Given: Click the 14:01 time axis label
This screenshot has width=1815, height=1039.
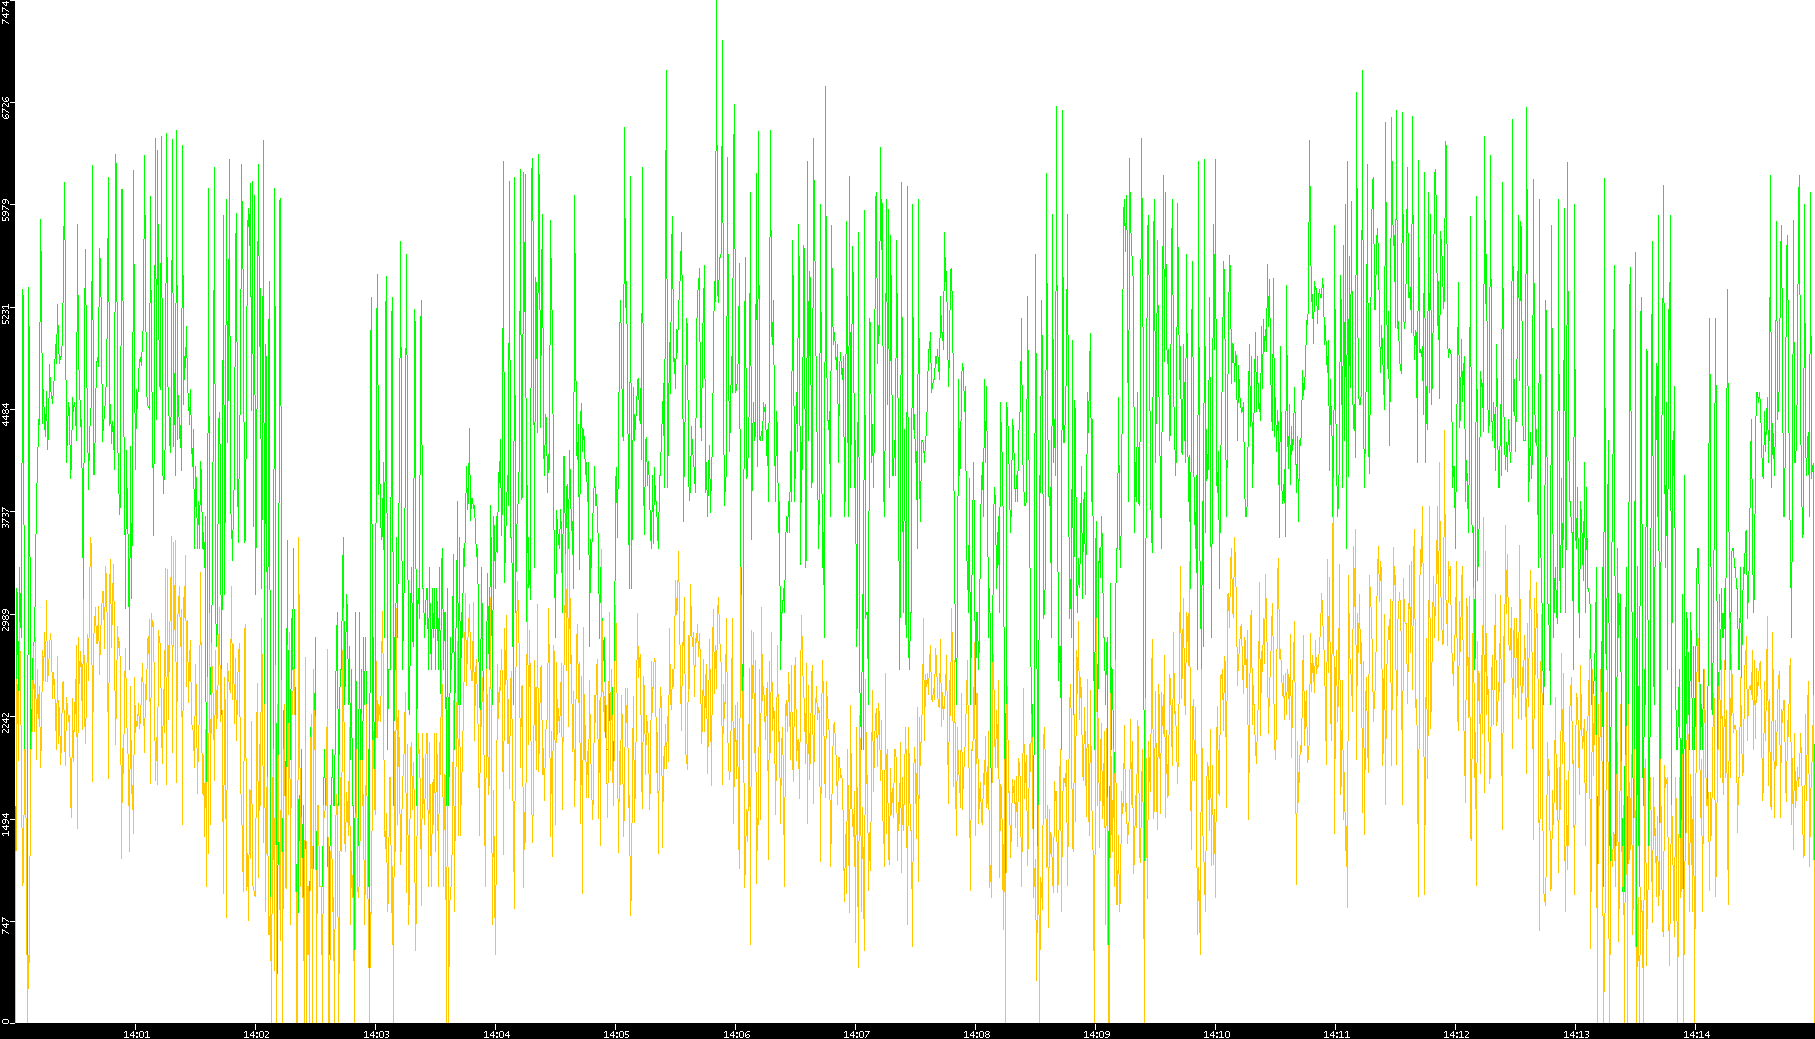Looking at the screenshot, I should point(136,1034).
